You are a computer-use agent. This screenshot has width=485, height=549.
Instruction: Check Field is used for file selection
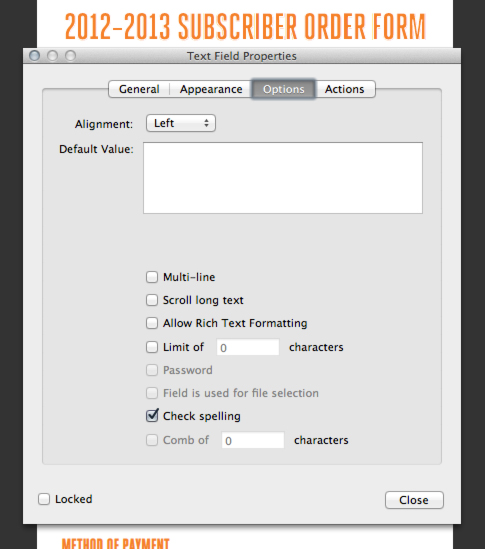[x=152, y=393]
